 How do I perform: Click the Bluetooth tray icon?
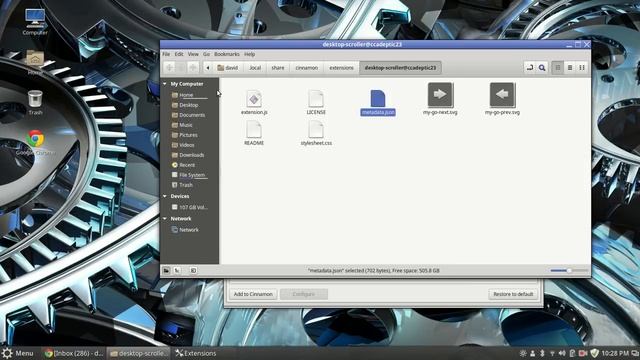542,353
